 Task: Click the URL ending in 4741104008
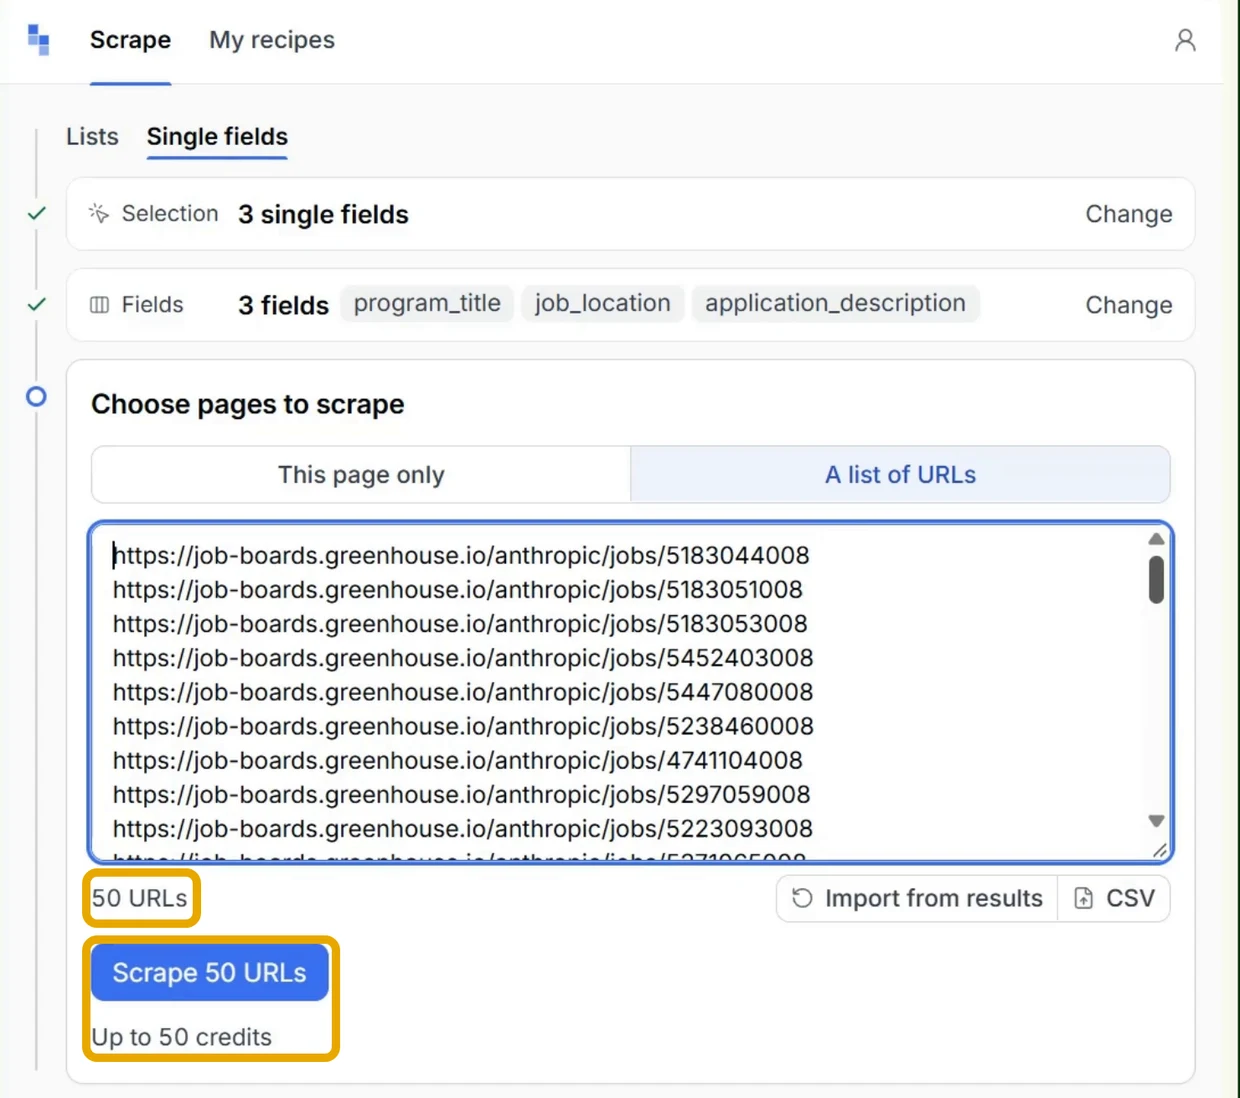[x=458, y=760]
